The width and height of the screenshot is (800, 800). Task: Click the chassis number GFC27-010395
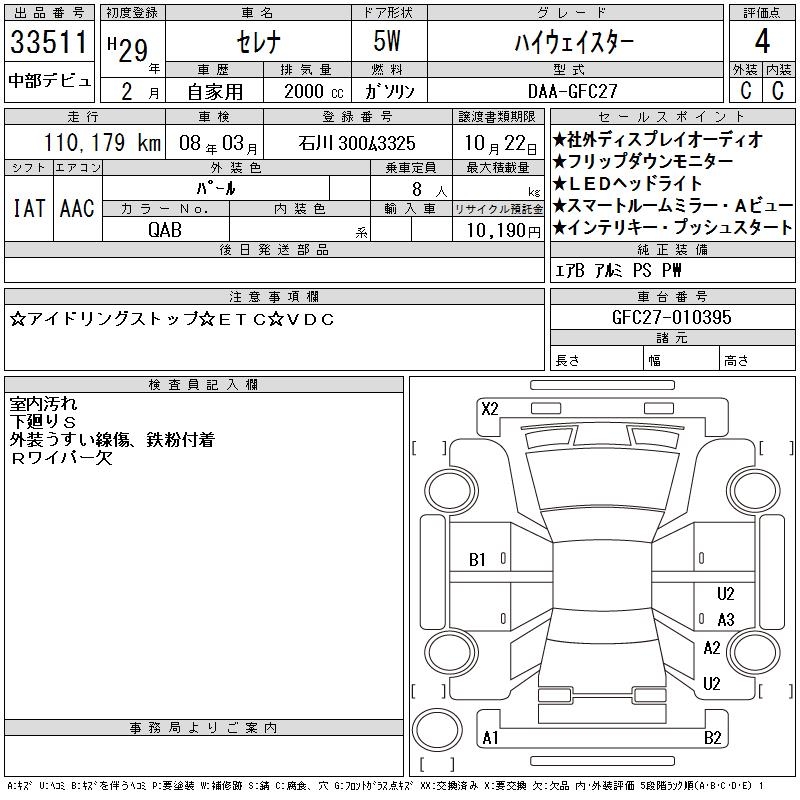tap(671, 317)
